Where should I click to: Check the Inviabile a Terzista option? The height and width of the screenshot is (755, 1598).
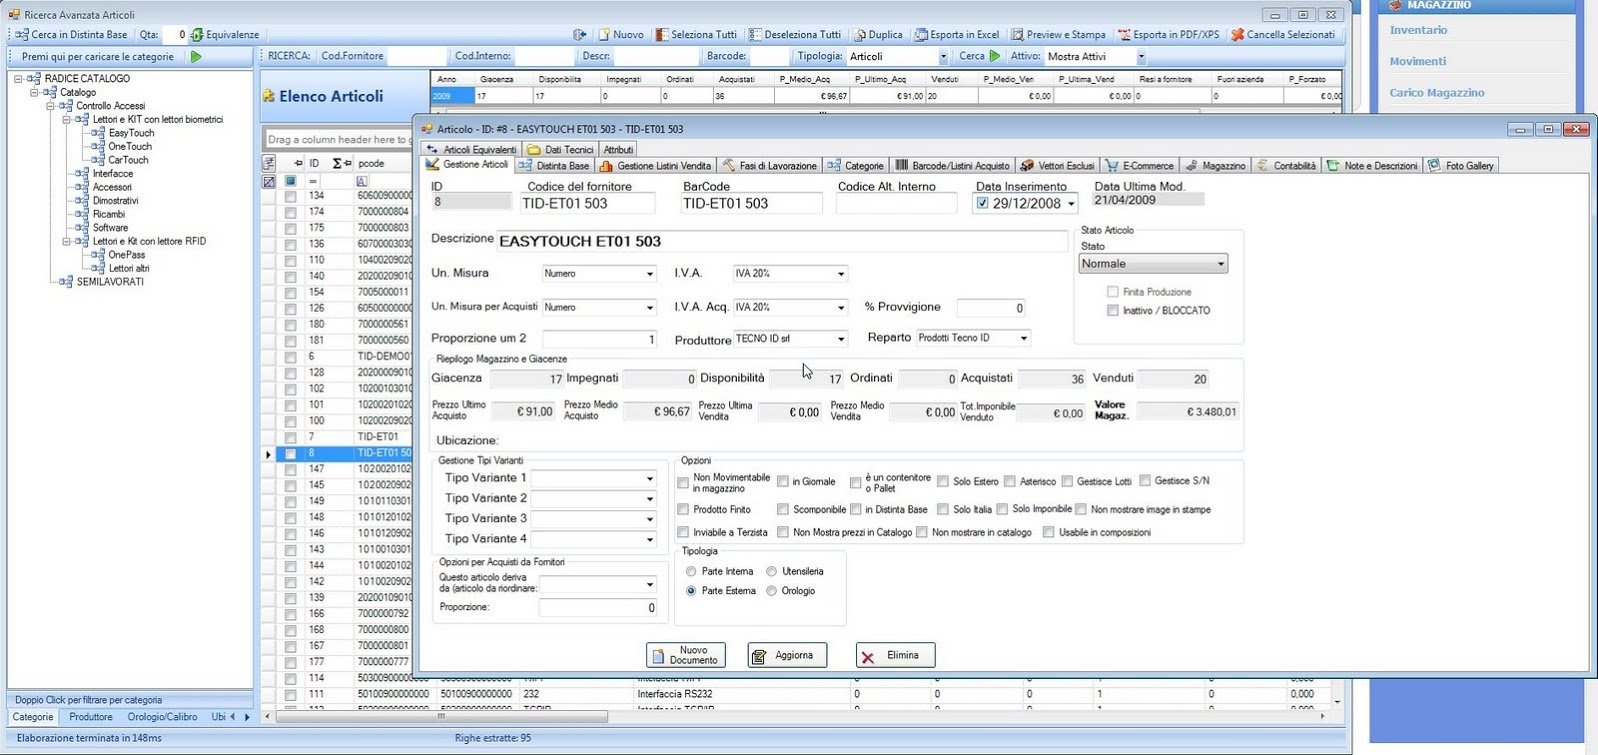pos(684,533)
